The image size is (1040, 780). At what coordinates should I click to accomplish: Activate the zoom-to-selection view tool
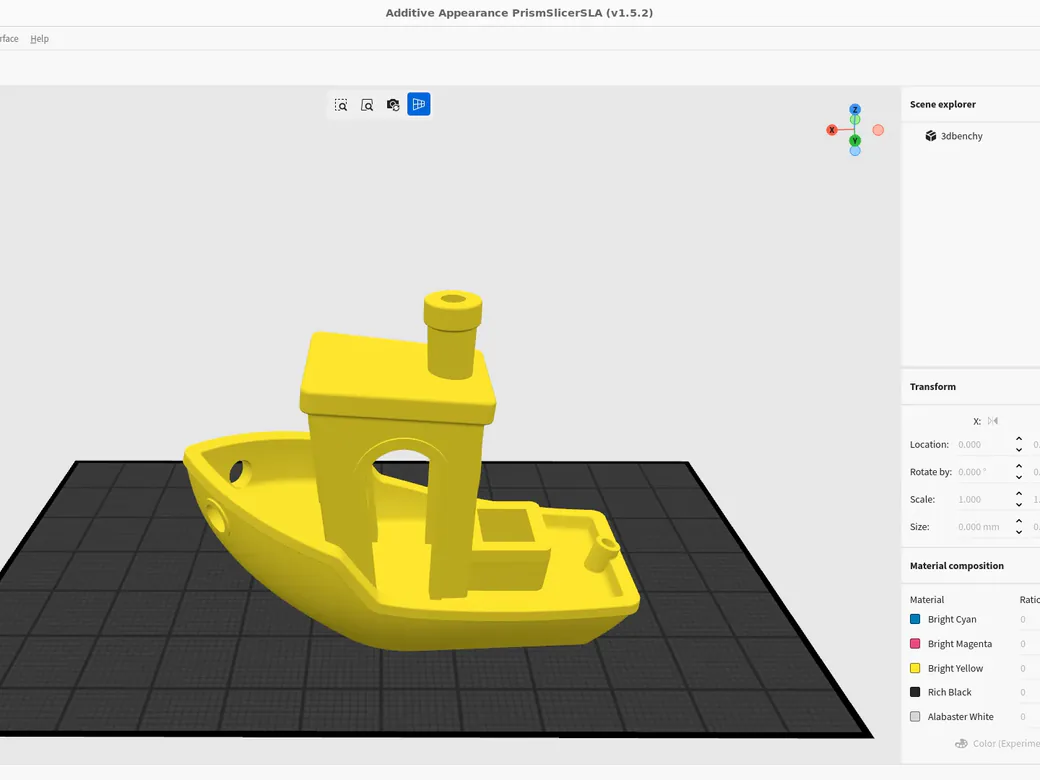coord(341,105)
